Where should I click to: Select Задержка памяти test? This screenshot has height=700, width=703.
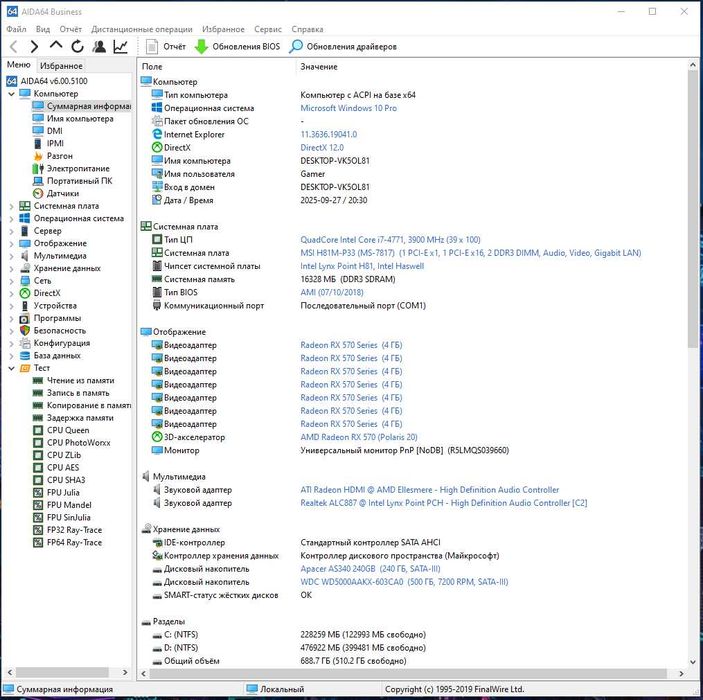[x=80, y=418]
